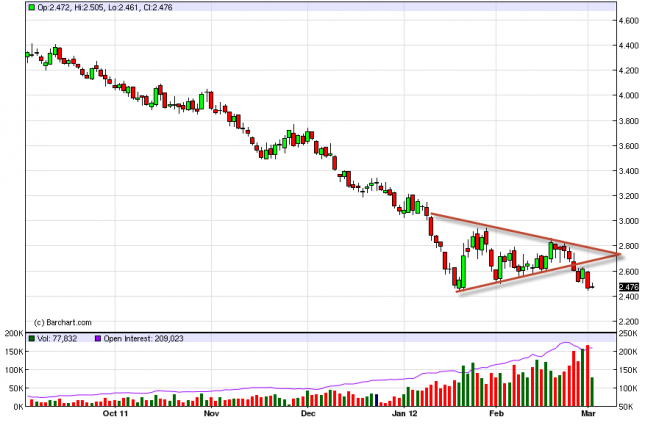
Task: Click the 250K right open interest axis label
Action: tap(629, 333)
